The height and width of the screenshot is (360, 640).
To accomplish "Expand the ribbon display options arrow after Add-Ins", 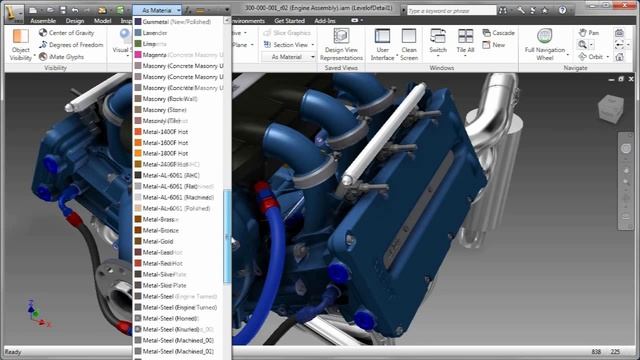I will click(361, 20).
